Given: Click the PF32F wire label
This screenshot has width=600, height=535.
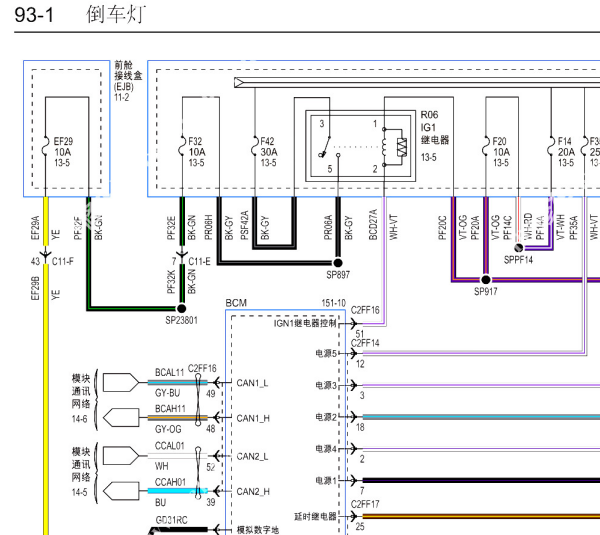Looking at the screenshot, I should [78, 228].
